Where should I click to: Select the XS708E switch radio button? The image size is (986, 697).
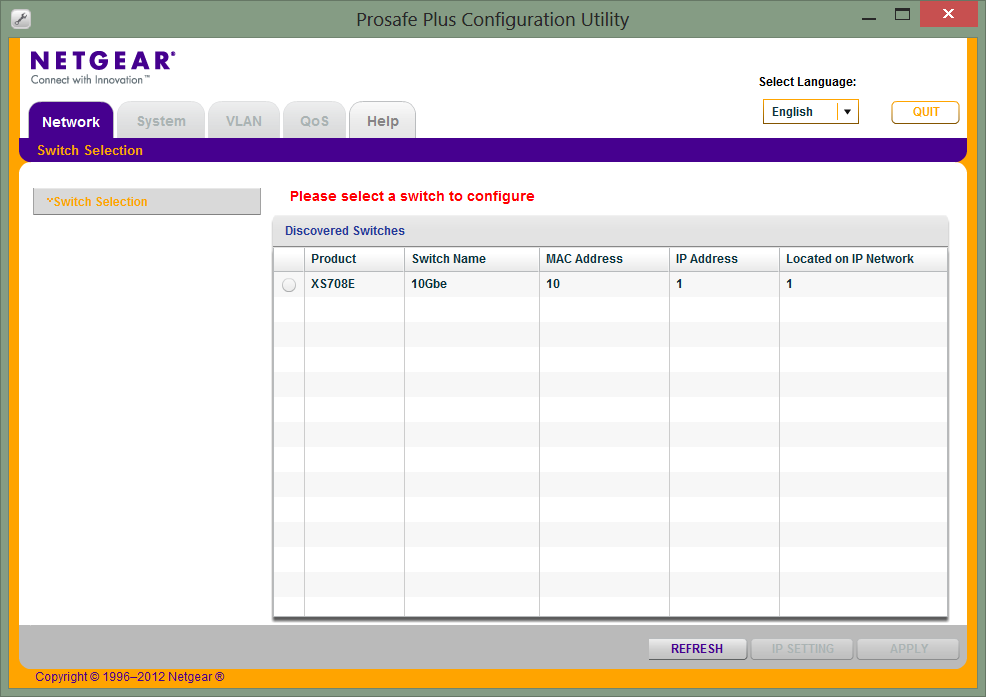point(289,285)
